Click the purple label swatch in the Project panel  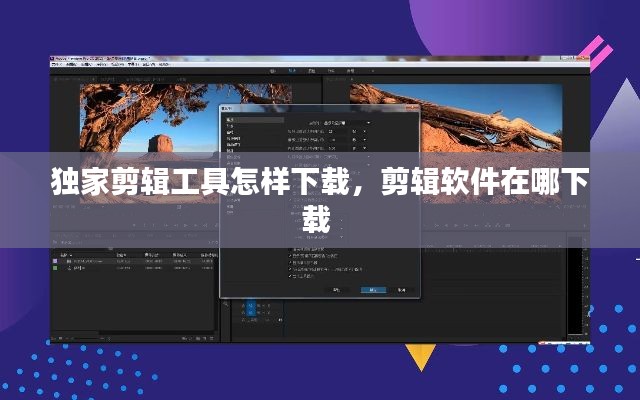click(x=55, y=261)
